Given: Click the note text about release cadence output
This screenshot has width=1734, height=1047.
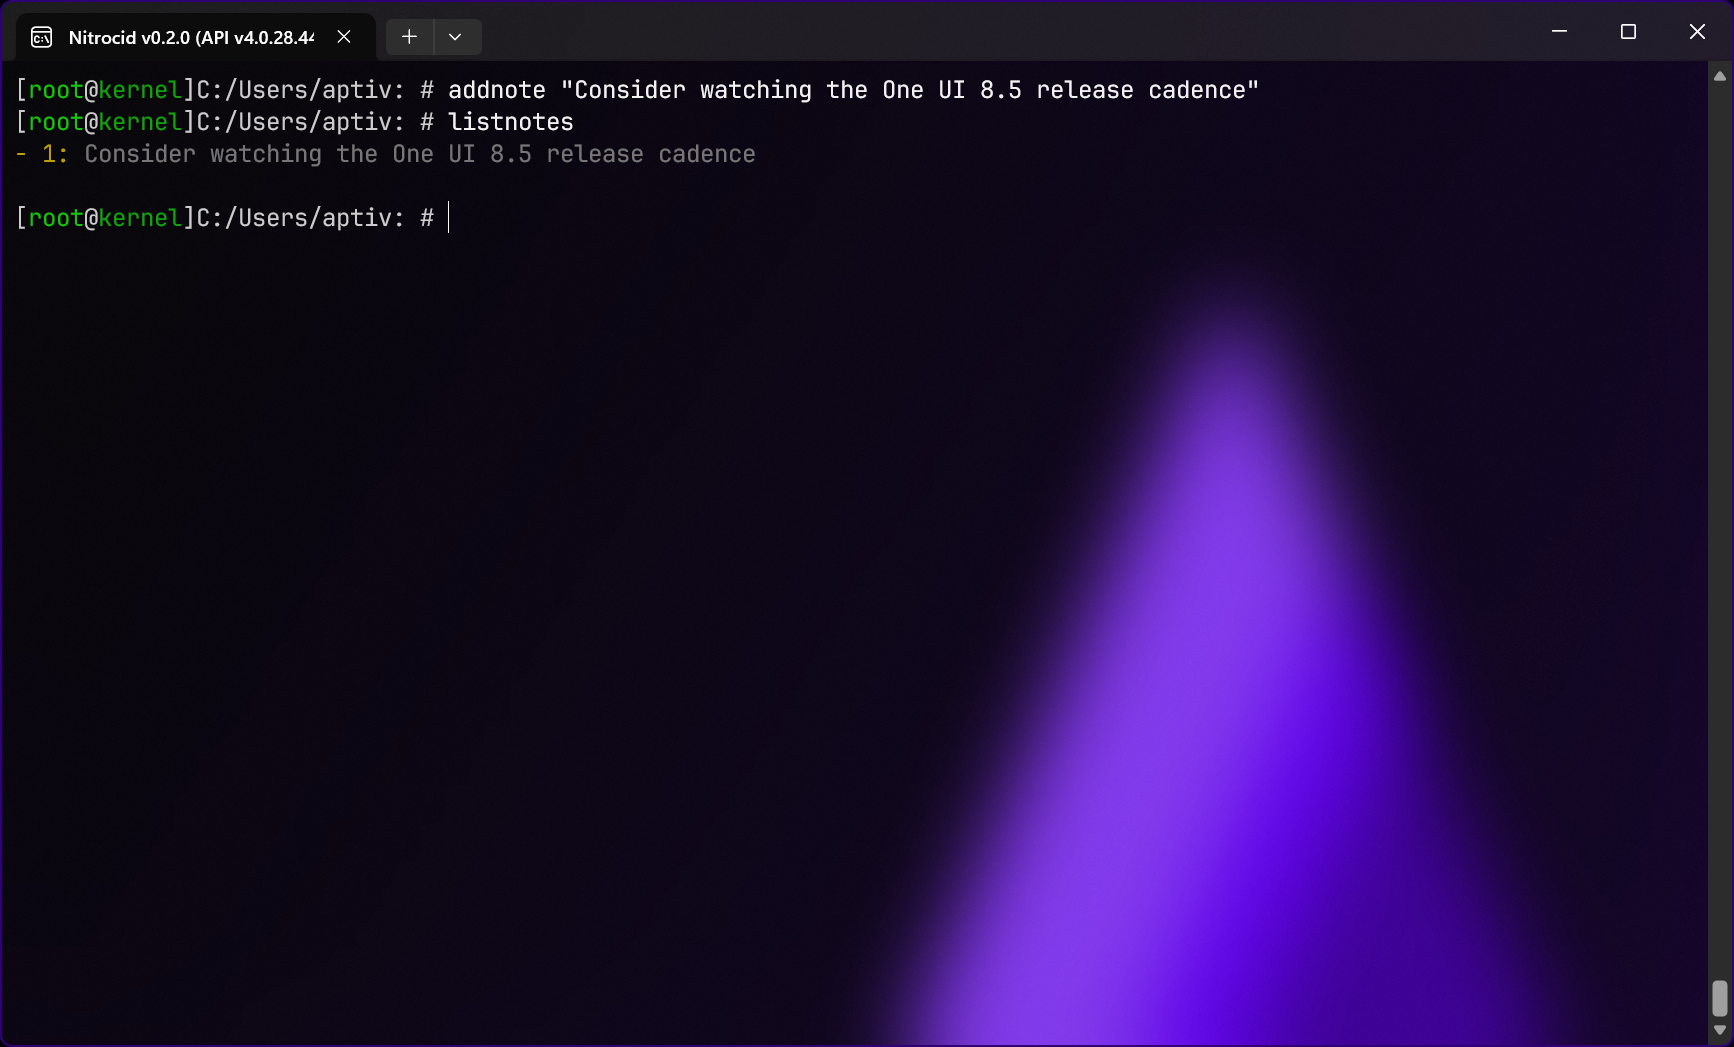Looking at the screenshot, I should (x=420, y=154).
